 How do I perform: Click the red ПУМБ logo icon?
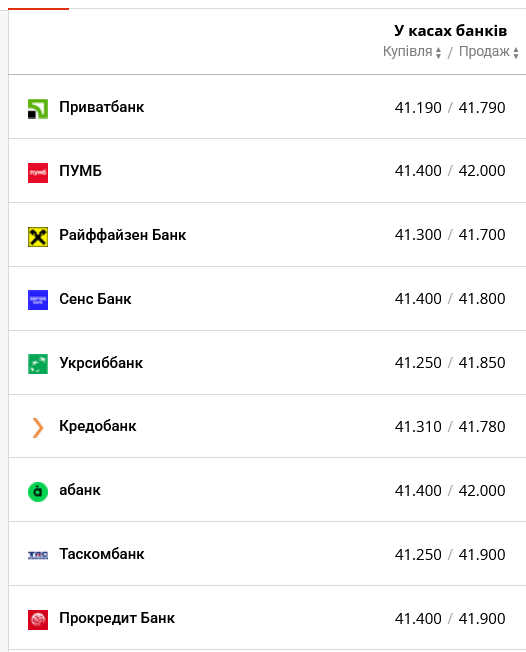(38, 173)
